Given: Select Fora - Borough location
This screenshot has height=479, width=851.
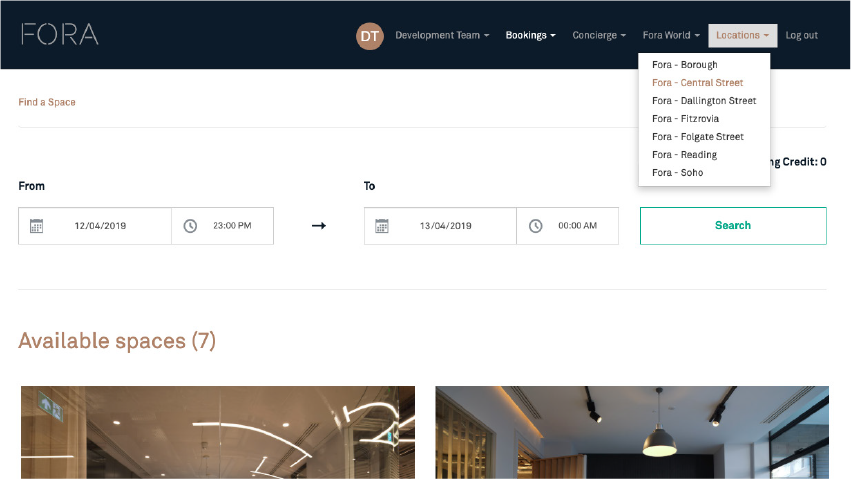Looking at the screenshot, I should pos(685,65).
